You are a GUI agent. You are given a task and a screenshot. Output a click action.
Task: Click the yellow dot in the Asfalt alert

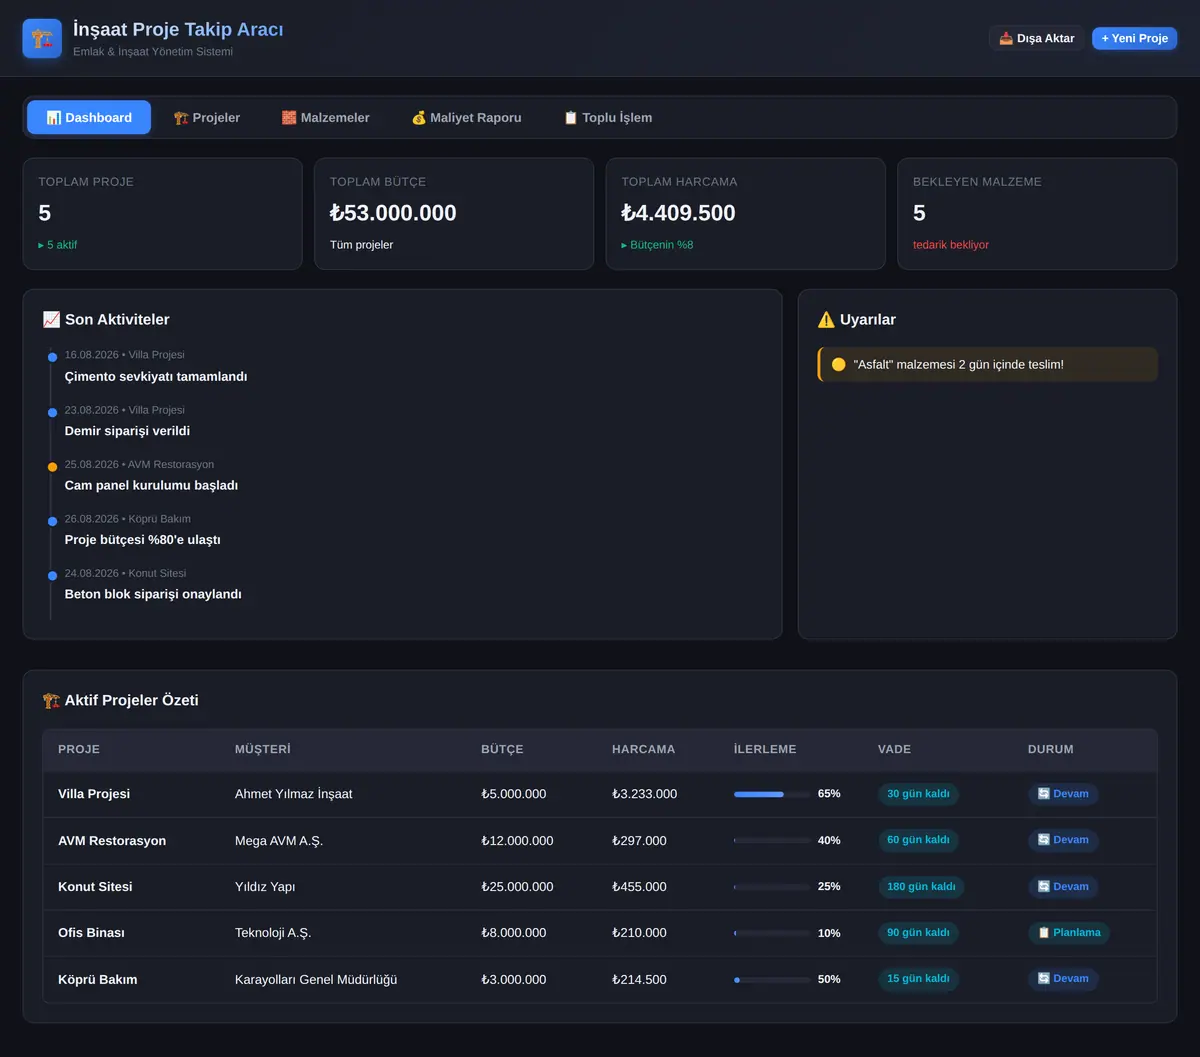pos(839,365)
